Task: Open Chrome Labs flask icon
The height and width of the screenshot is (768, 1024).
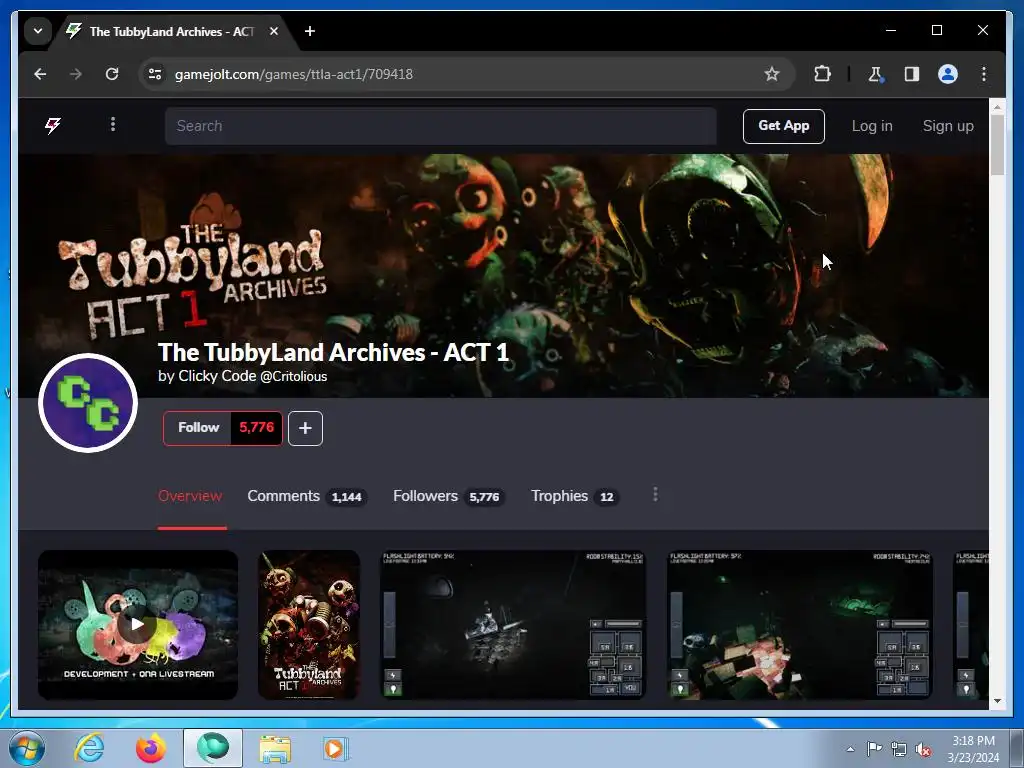Action: (x=876, y=74)
